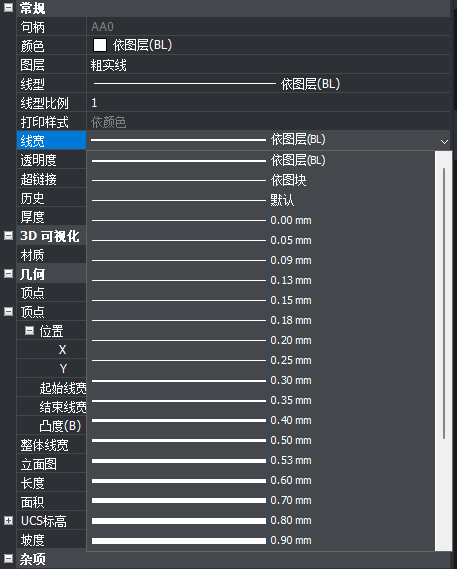The height and width of the screenshot is (569, 457).
Task: Pick the 0.00 mm lineweight
Action: pos(260,220)
